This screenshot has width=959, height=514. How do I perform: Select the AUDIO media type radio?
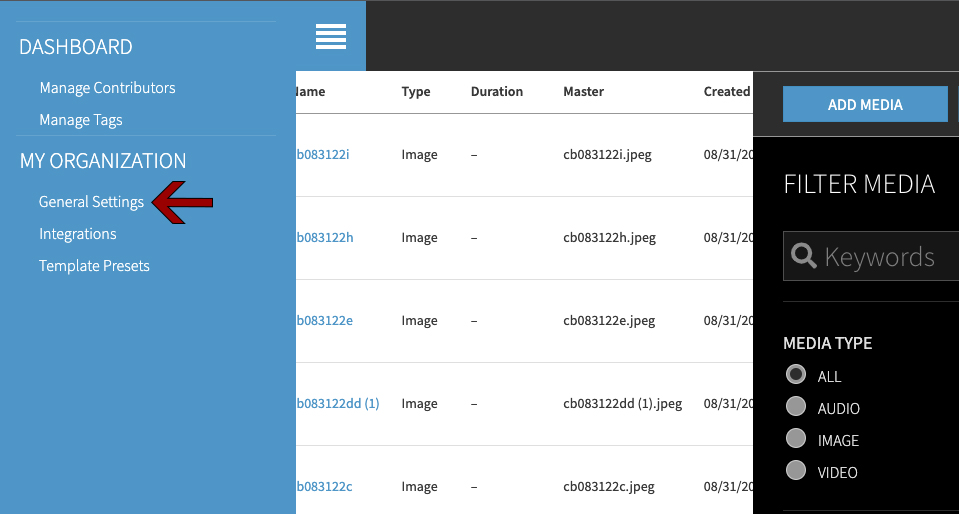click(x=796, y=408)
